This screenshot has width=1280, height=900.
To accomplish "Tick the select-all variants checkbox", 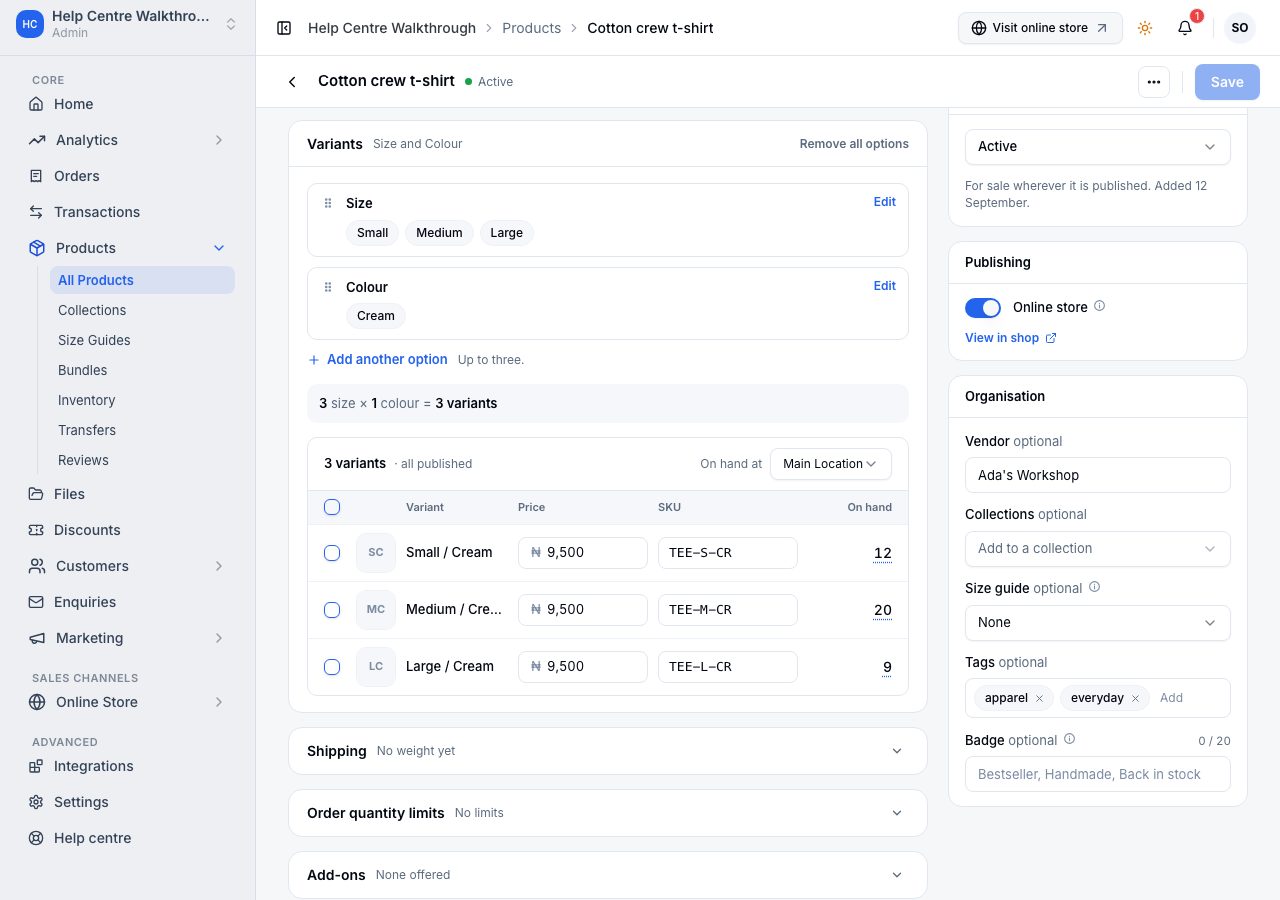I will tap(332, 507).
